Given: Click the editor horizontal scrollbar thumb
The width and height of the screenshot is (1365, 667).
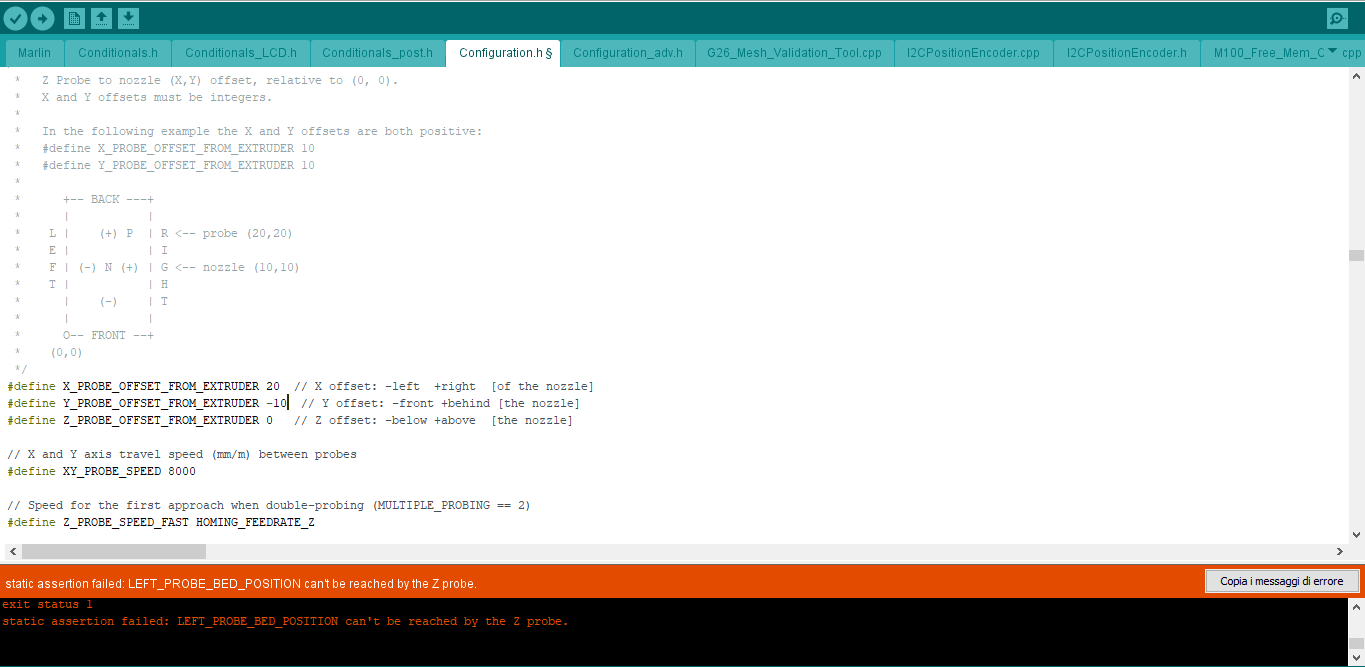Looking at the screenshot, I should [x=113, y=551].
